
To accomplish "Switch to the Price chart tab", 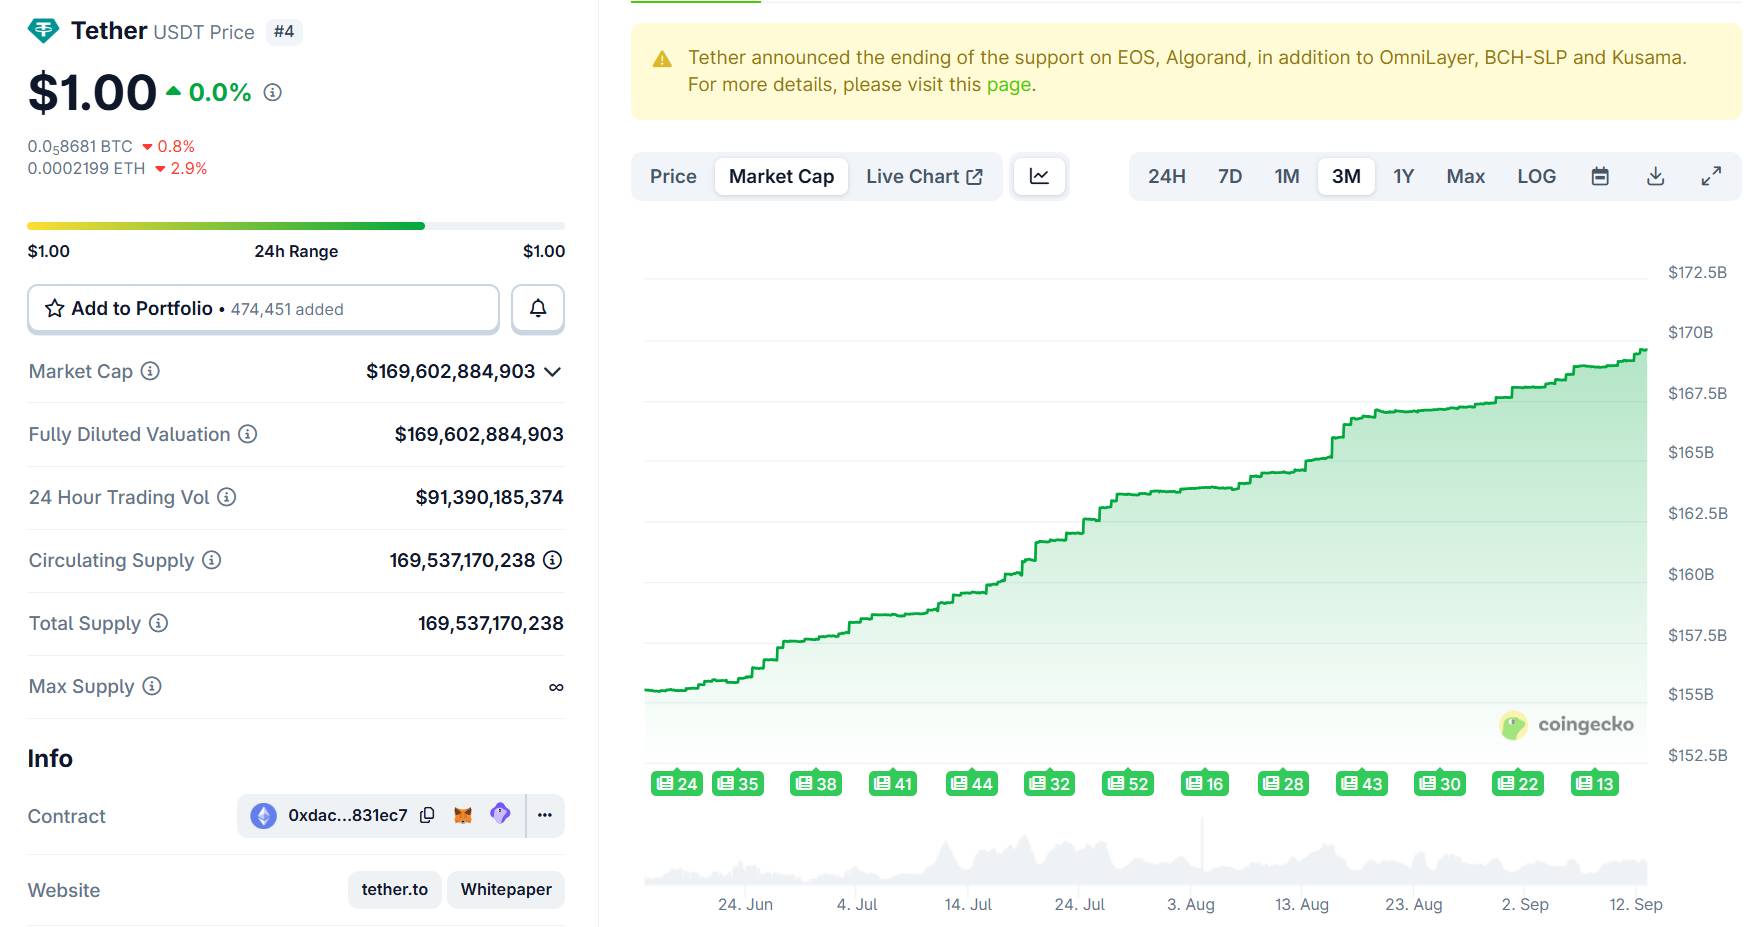I will coord(673,176).
